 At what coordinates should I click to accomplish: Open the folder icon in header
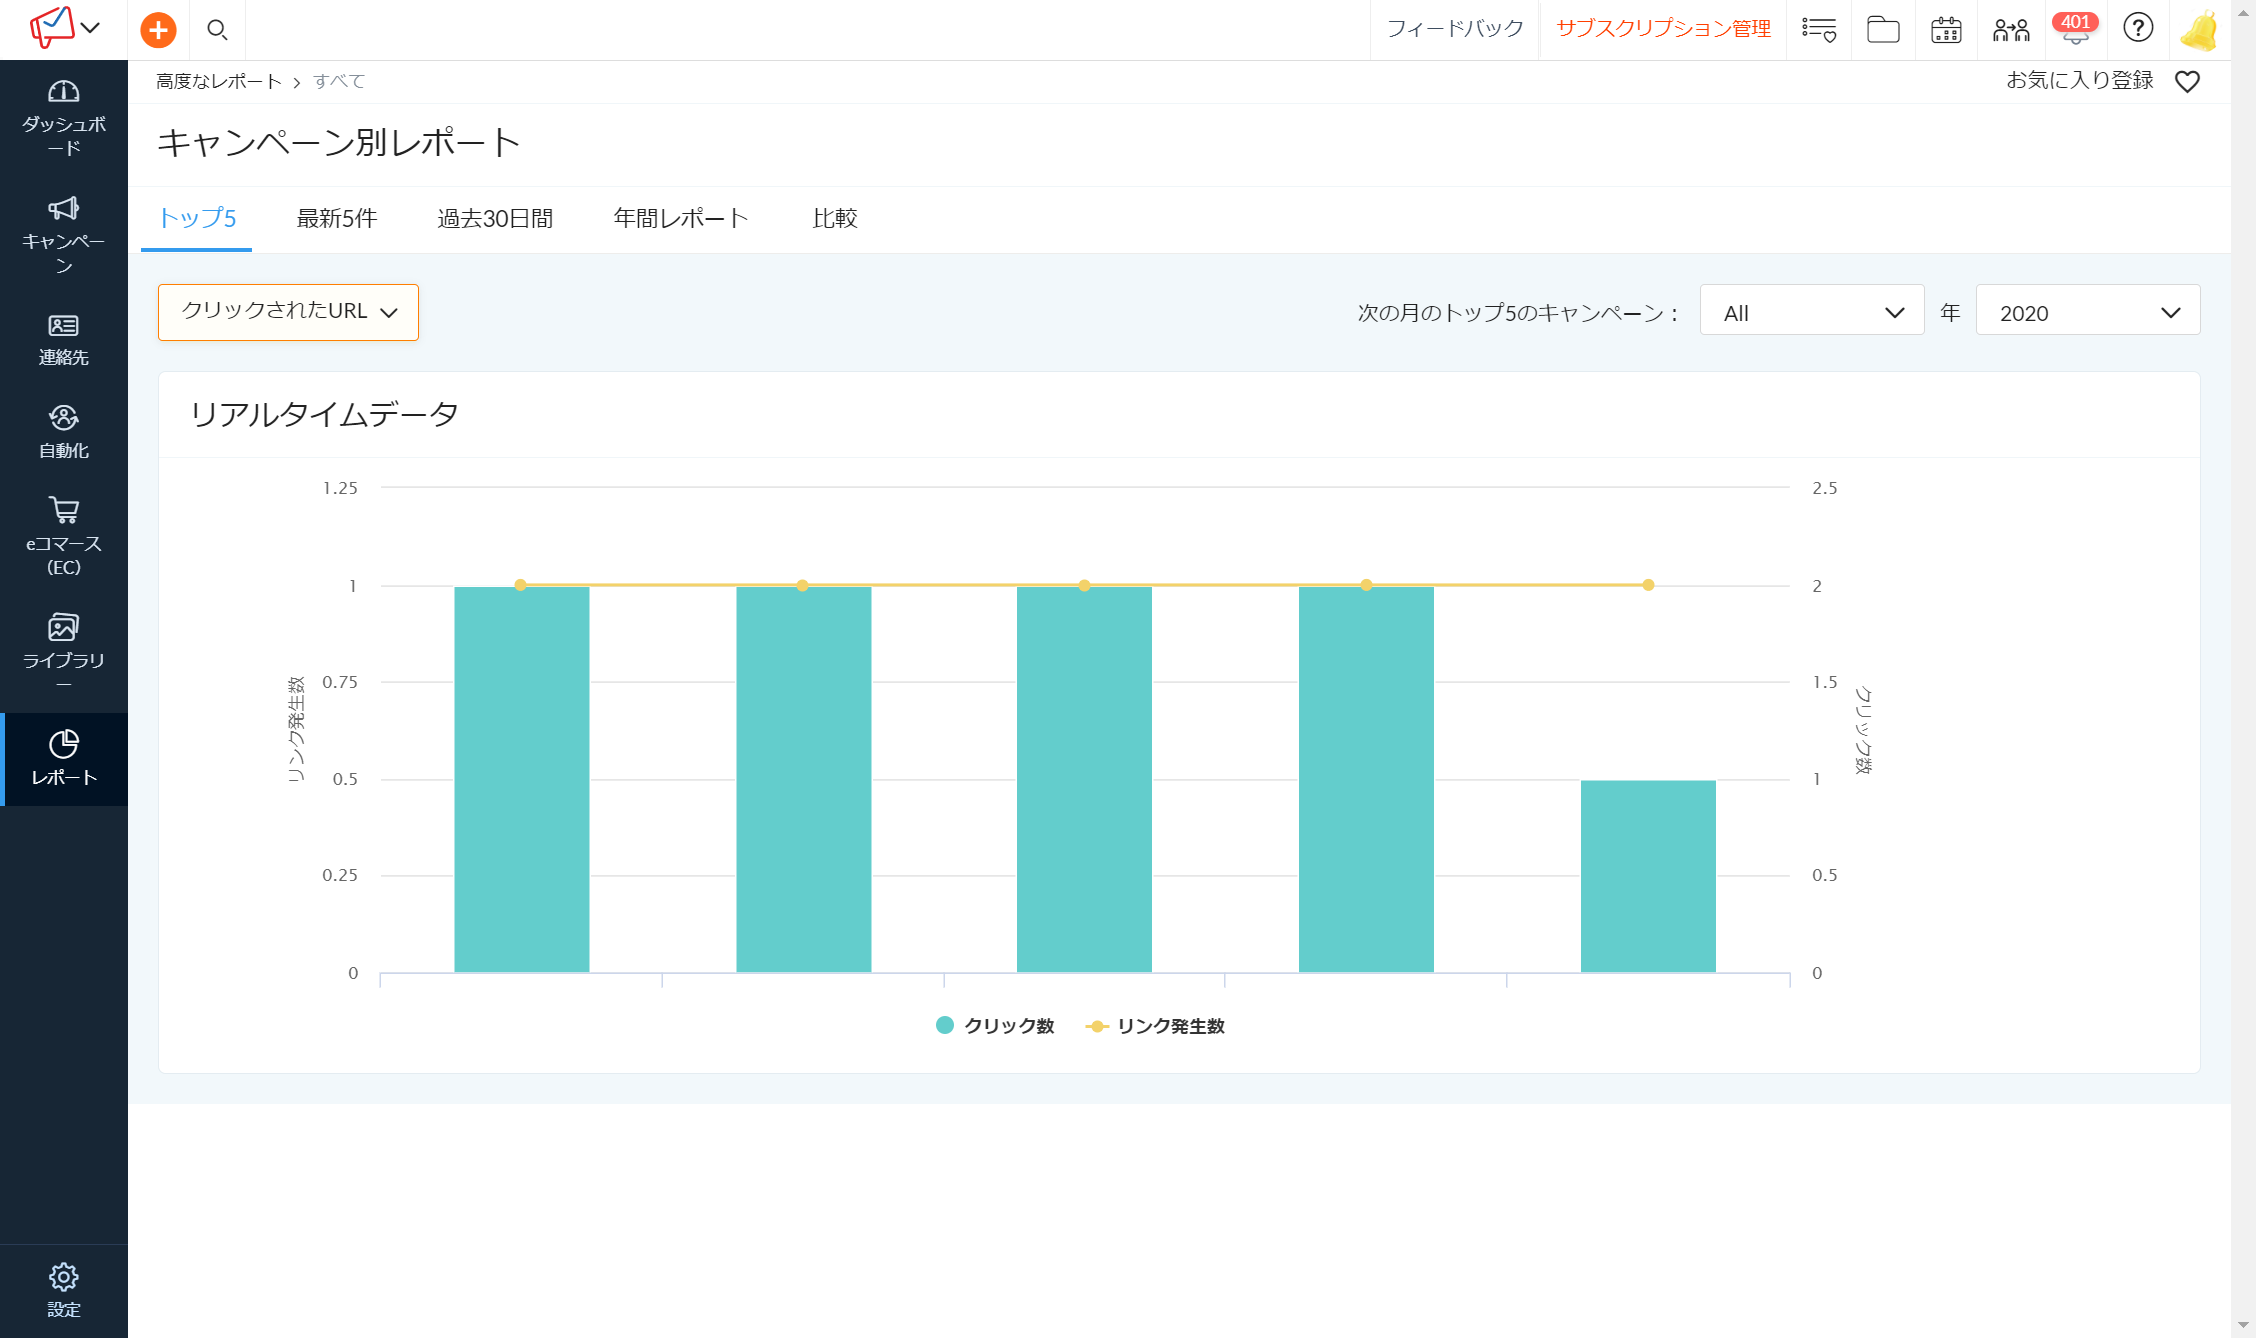(1882, 30)
